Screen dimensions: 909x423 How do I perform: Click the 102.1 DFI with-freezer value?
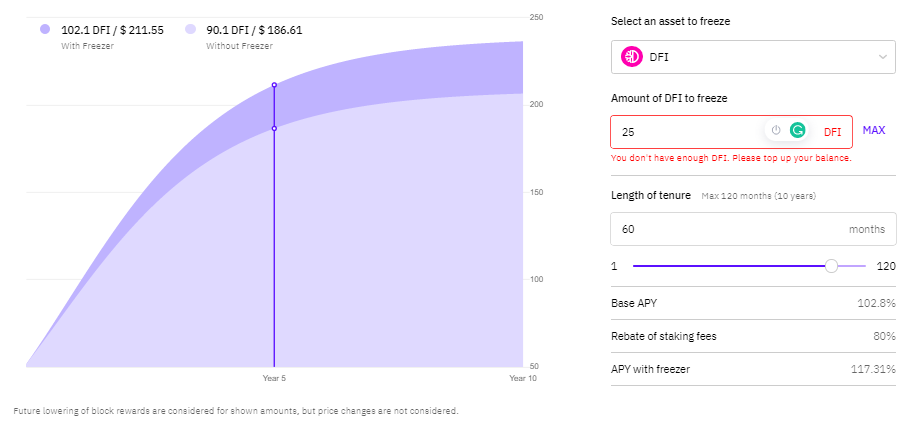click(x=112, y=30)
